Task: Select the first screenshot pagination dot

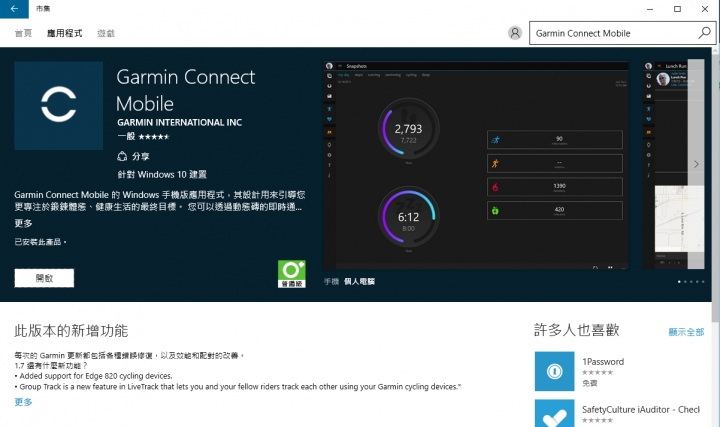Action: coord(679,281)
